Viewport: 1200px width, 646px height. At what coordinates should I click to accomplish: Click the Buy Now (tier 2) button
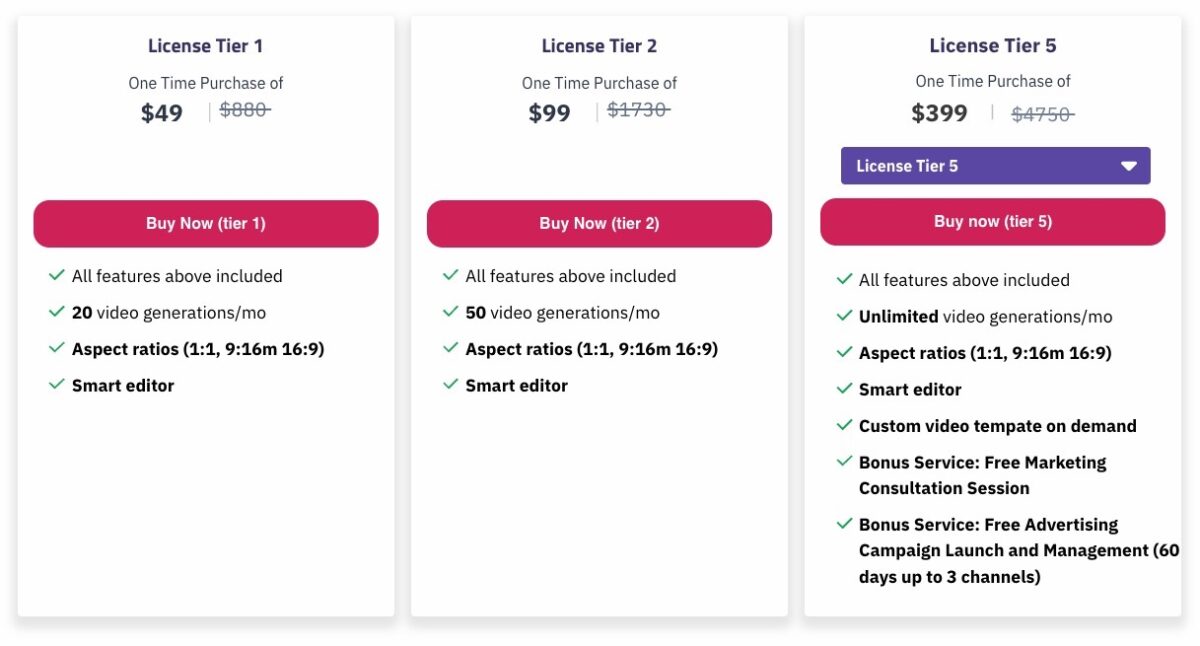click(x=599, y=224)
